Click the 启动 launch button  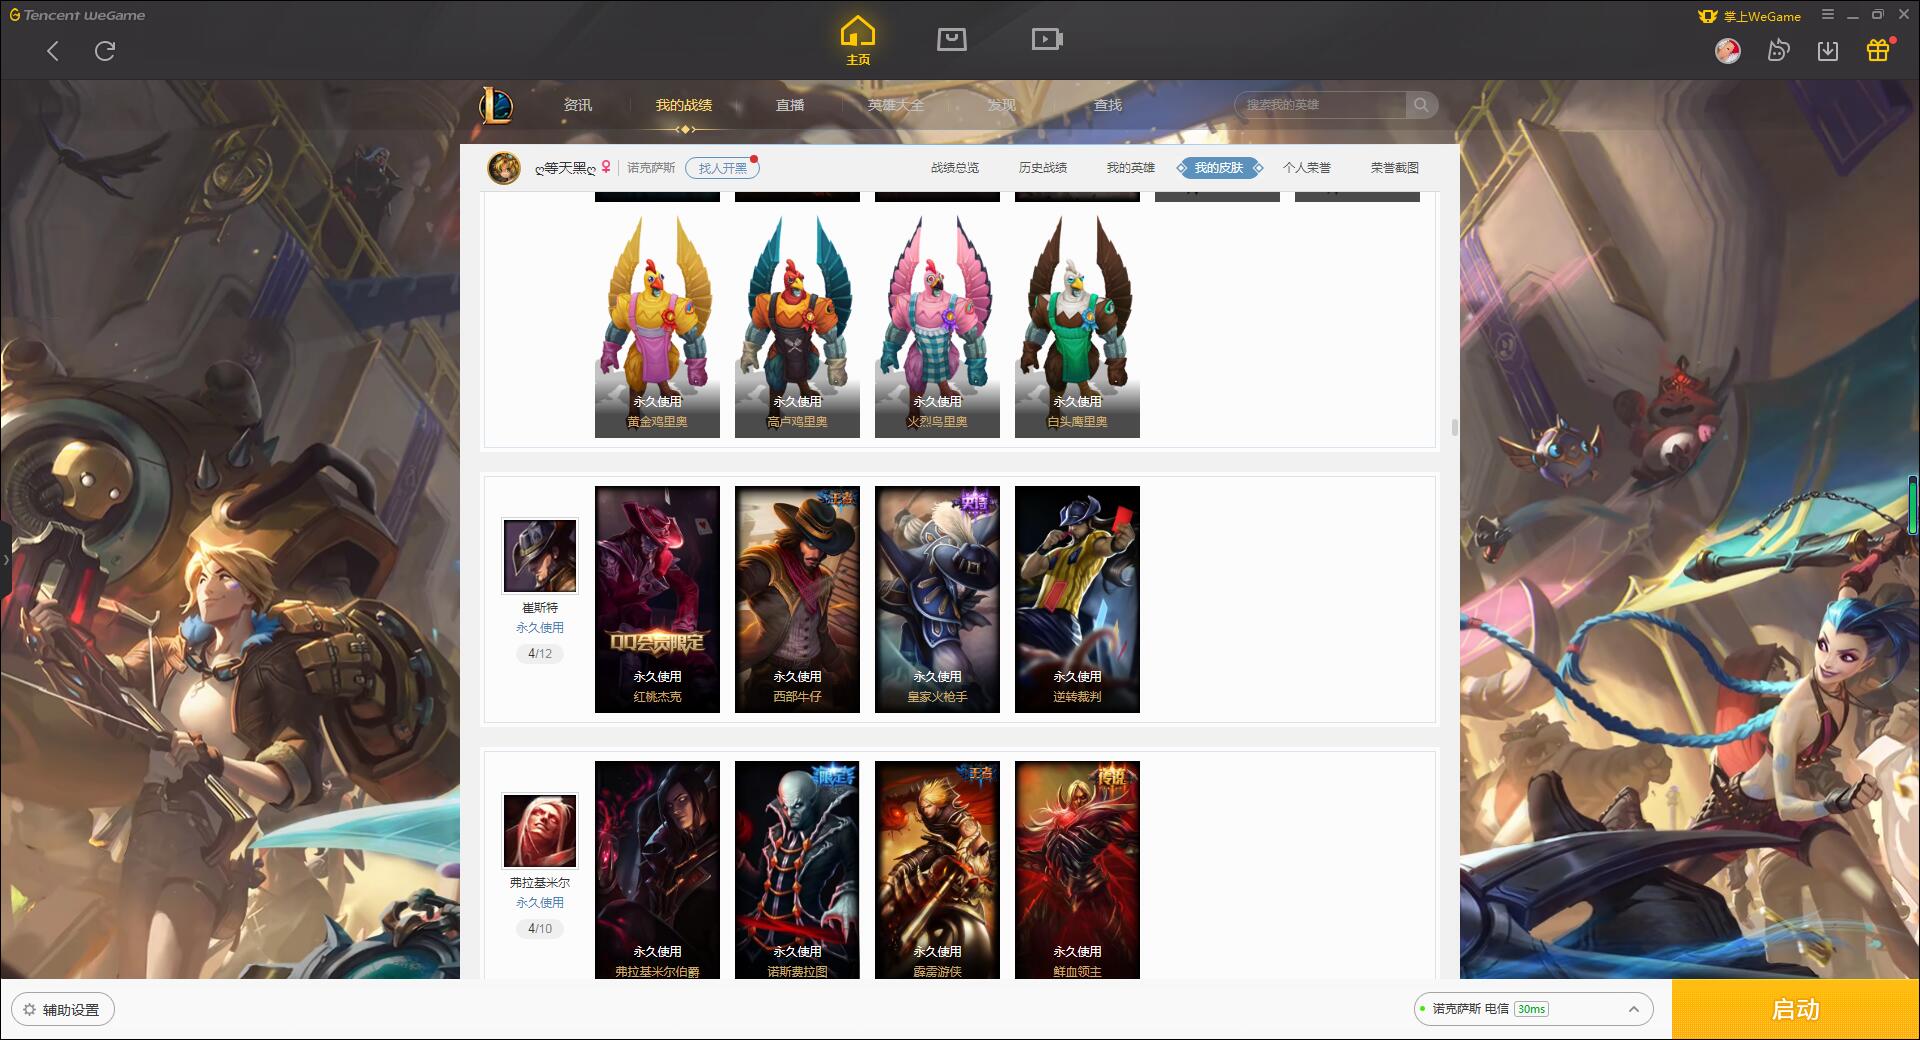[x=1795, y=1010]
